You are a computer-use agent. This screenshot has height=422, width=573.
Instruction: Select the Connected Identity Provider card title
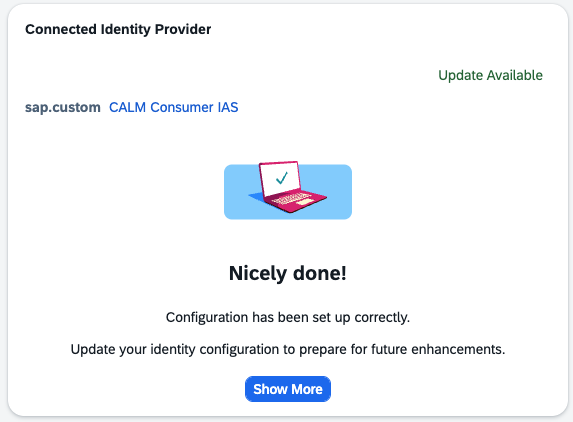[x=118, y=29]
